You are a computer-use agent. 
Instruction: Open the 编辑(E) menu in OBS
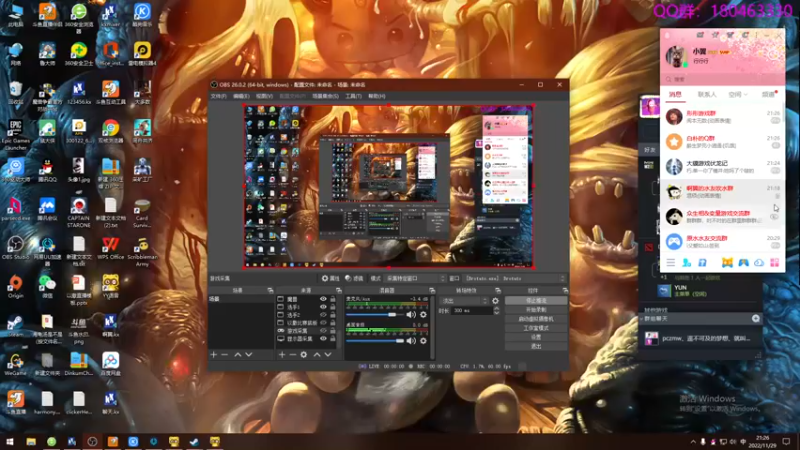click(241, 96)
